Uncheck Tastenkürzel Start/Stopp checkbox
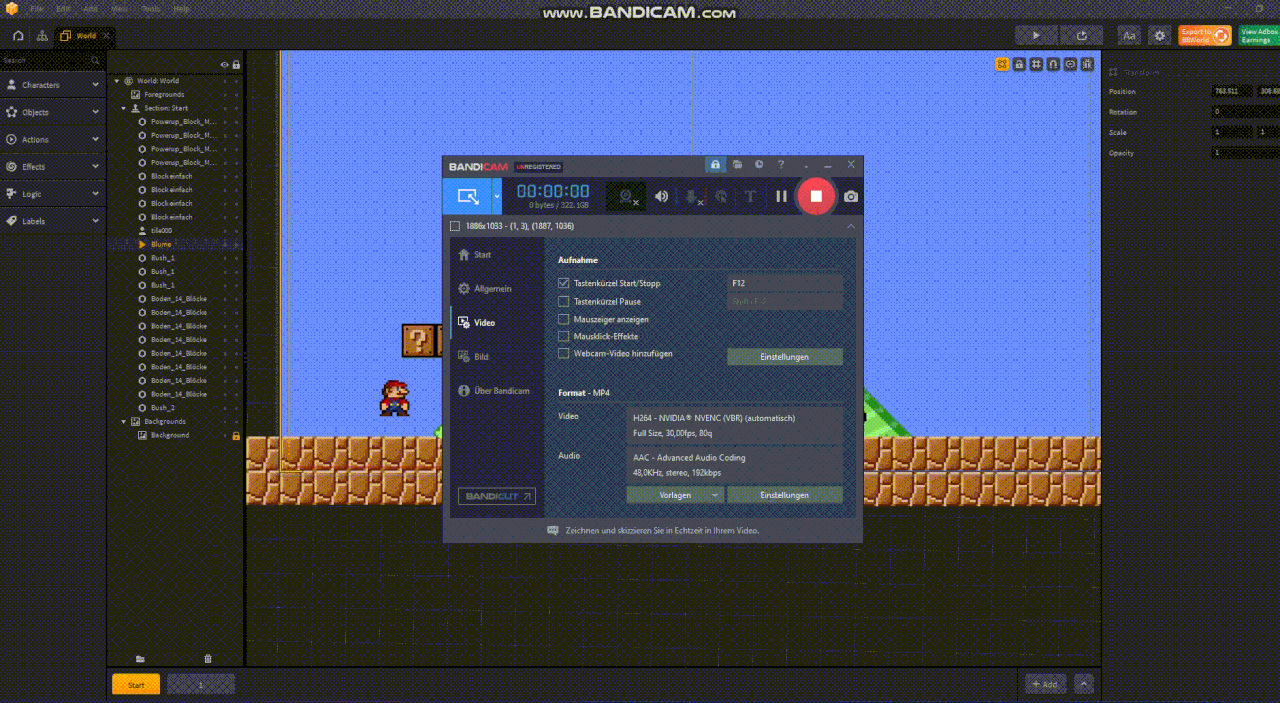The height and width of the screenshot is (703, 1280). coord(564,283)
